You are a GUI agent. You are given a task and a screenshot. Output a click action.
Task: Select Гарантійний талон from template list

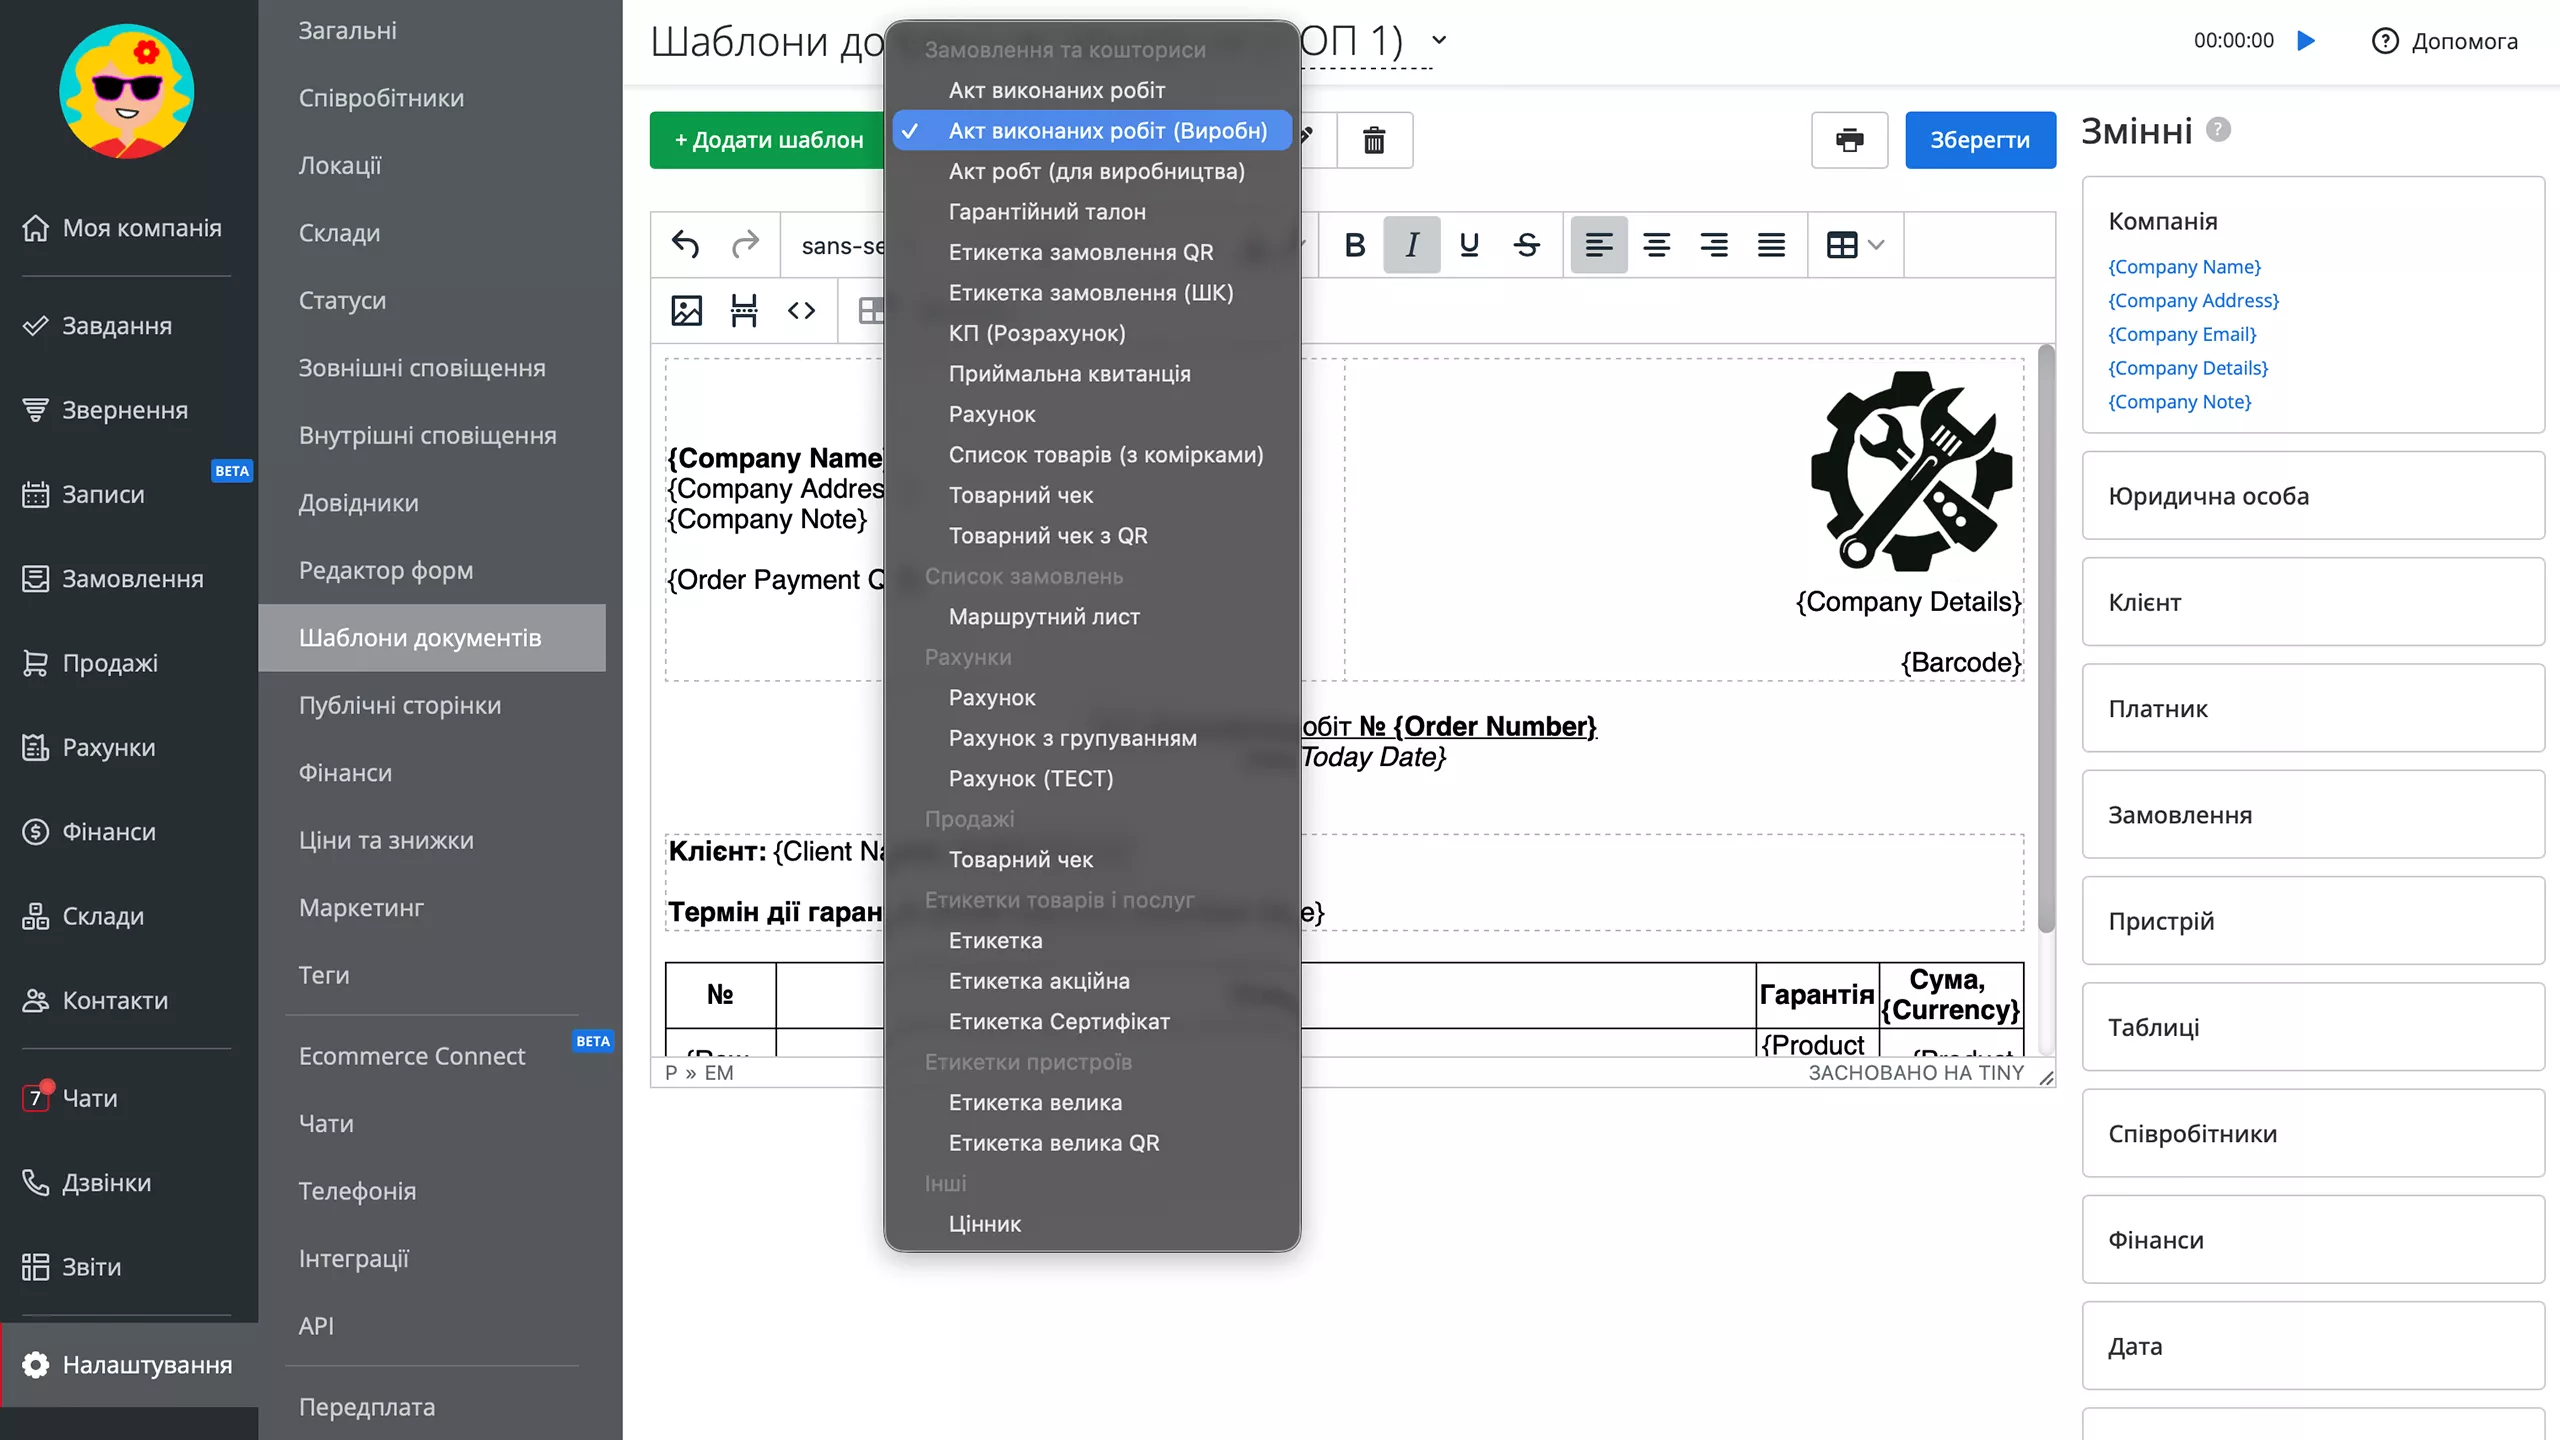[x=1046, y=212]
